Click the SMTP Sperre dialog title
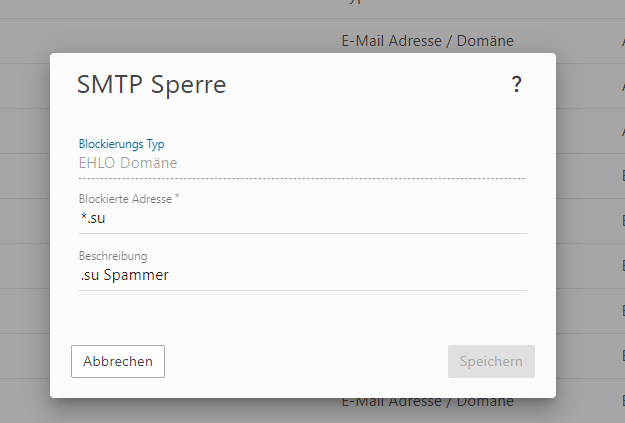Image resolution: width=625 pixels, height=423 pixels. (151, 85)
